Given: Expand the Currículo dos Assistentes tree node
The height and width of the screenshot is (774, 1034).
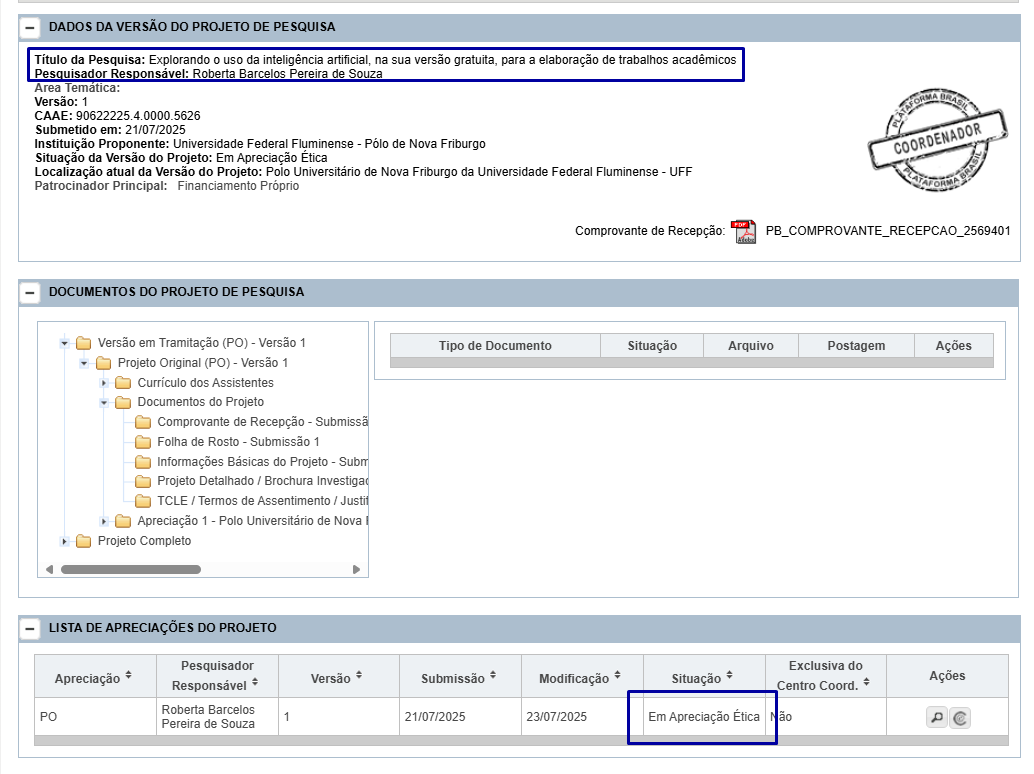Looking at the screenshot, I should coord(104,383).
